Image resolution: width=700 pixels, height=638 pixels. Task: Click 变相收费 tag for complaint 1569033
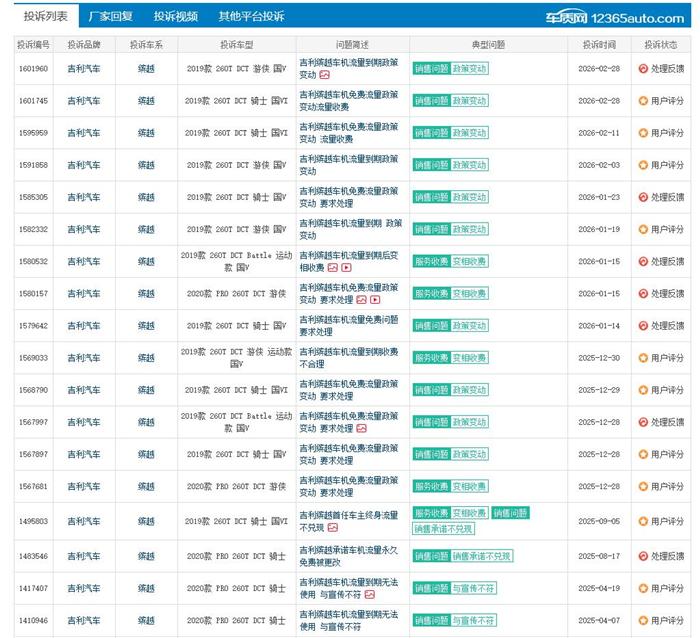(469, 358)
